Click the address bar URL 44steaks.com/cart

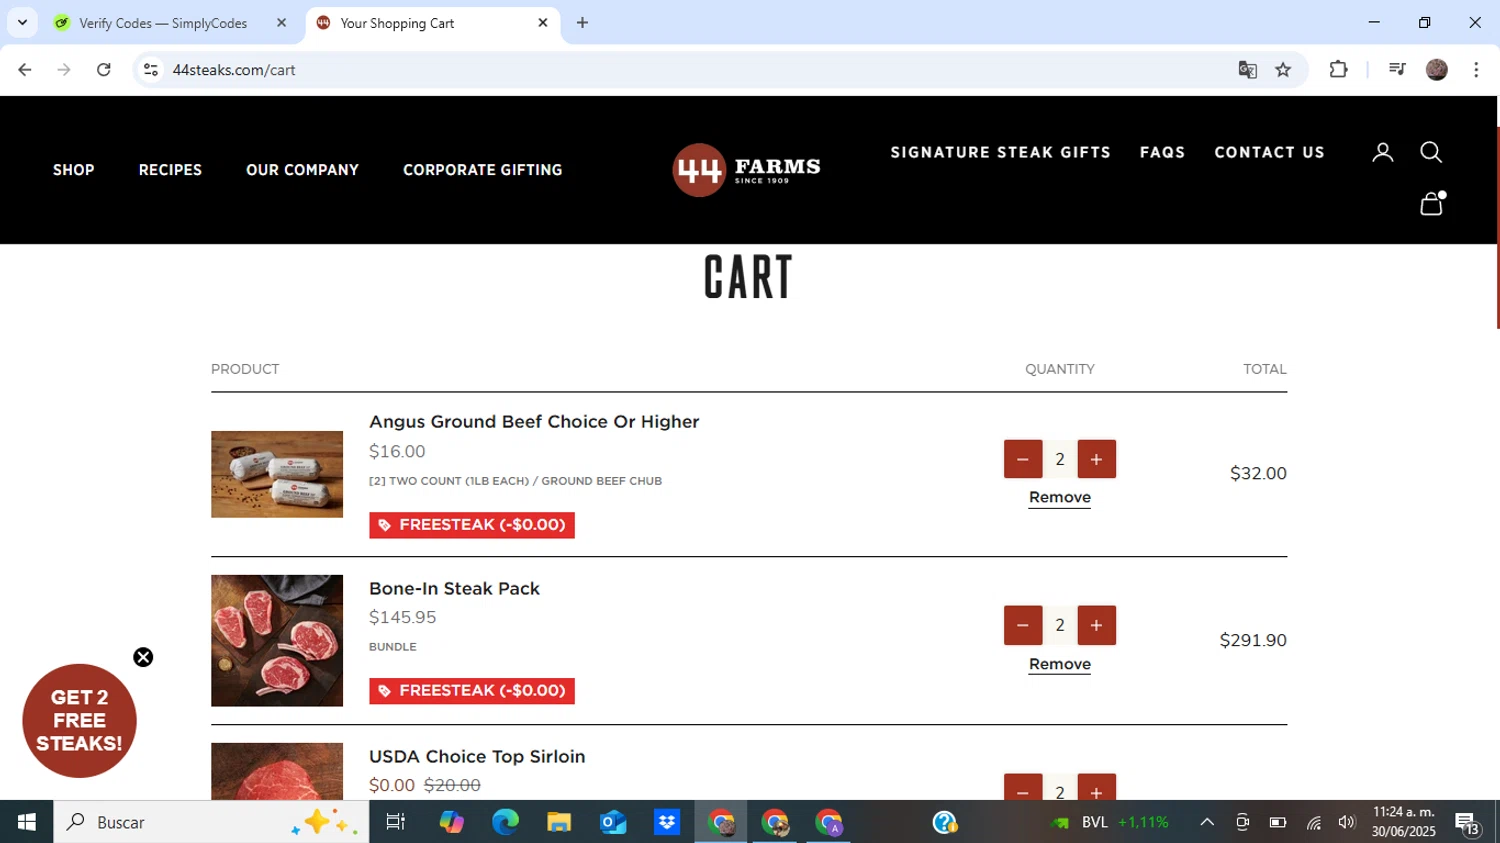click(x=234, y=70)
